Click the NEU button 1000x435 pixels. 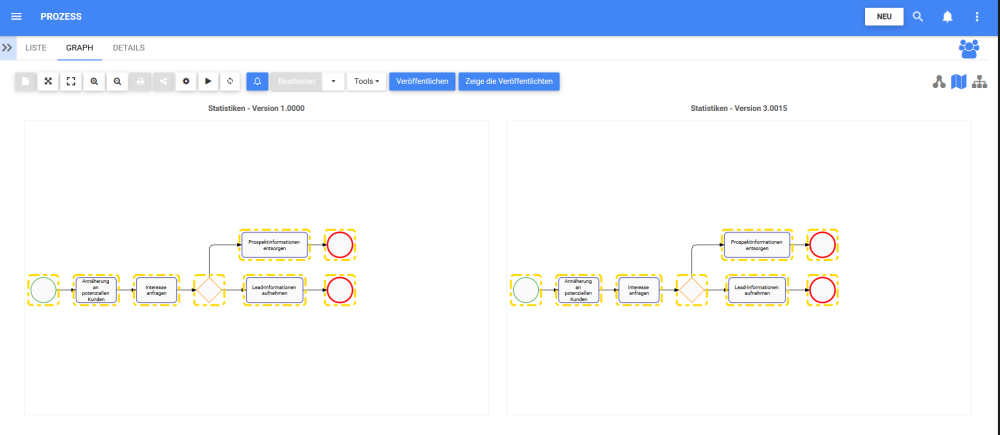(884, 17)
